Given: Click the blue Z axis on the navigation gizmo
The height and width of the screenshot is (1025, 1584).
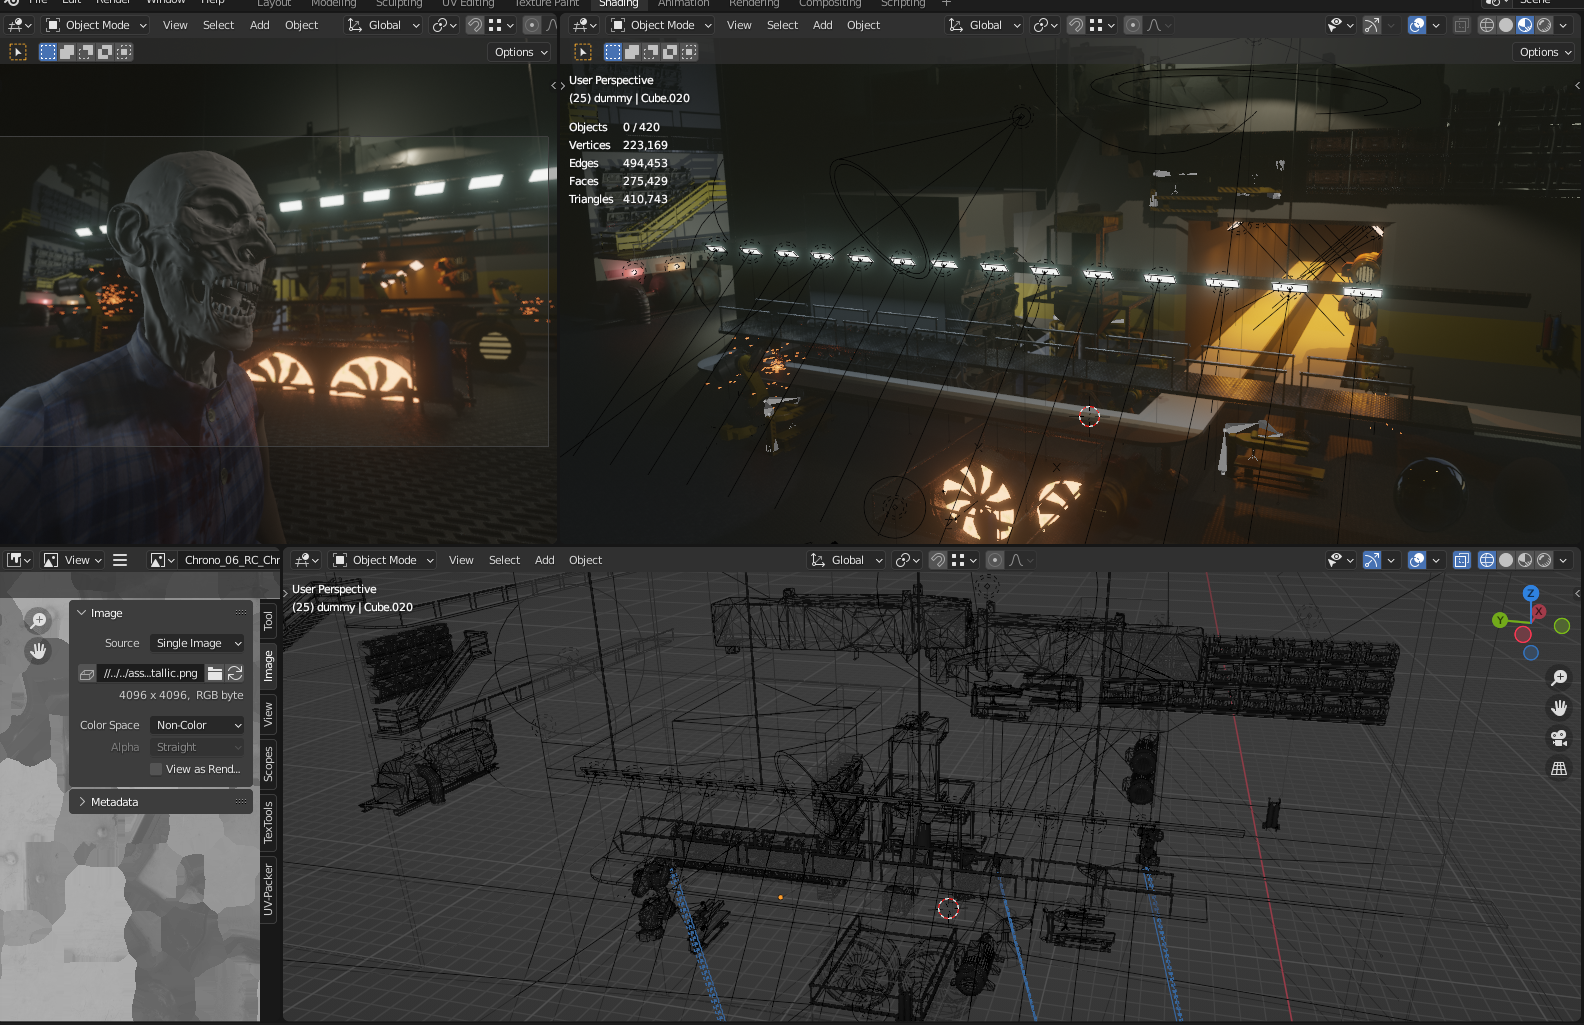Looking at the screenshot, I should coord(1530,593).
